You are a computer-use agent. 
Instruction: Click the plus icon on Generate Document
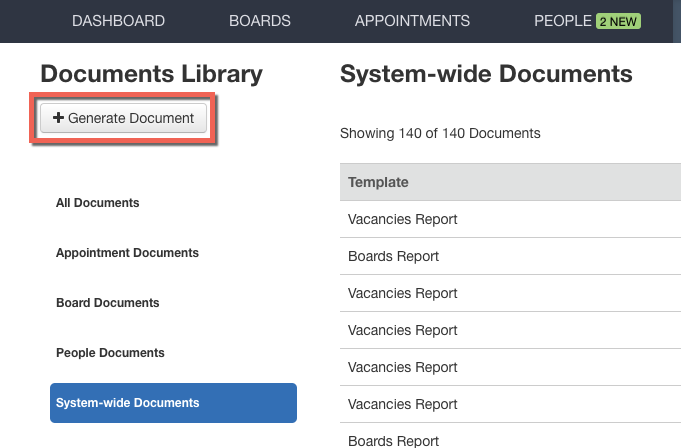(58, 118)
